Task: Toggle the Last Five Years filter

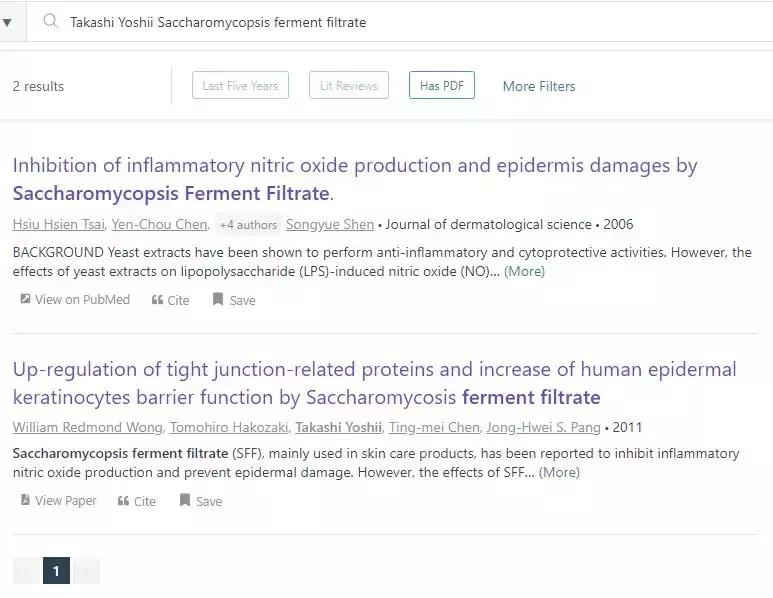Action: point(240,86)
